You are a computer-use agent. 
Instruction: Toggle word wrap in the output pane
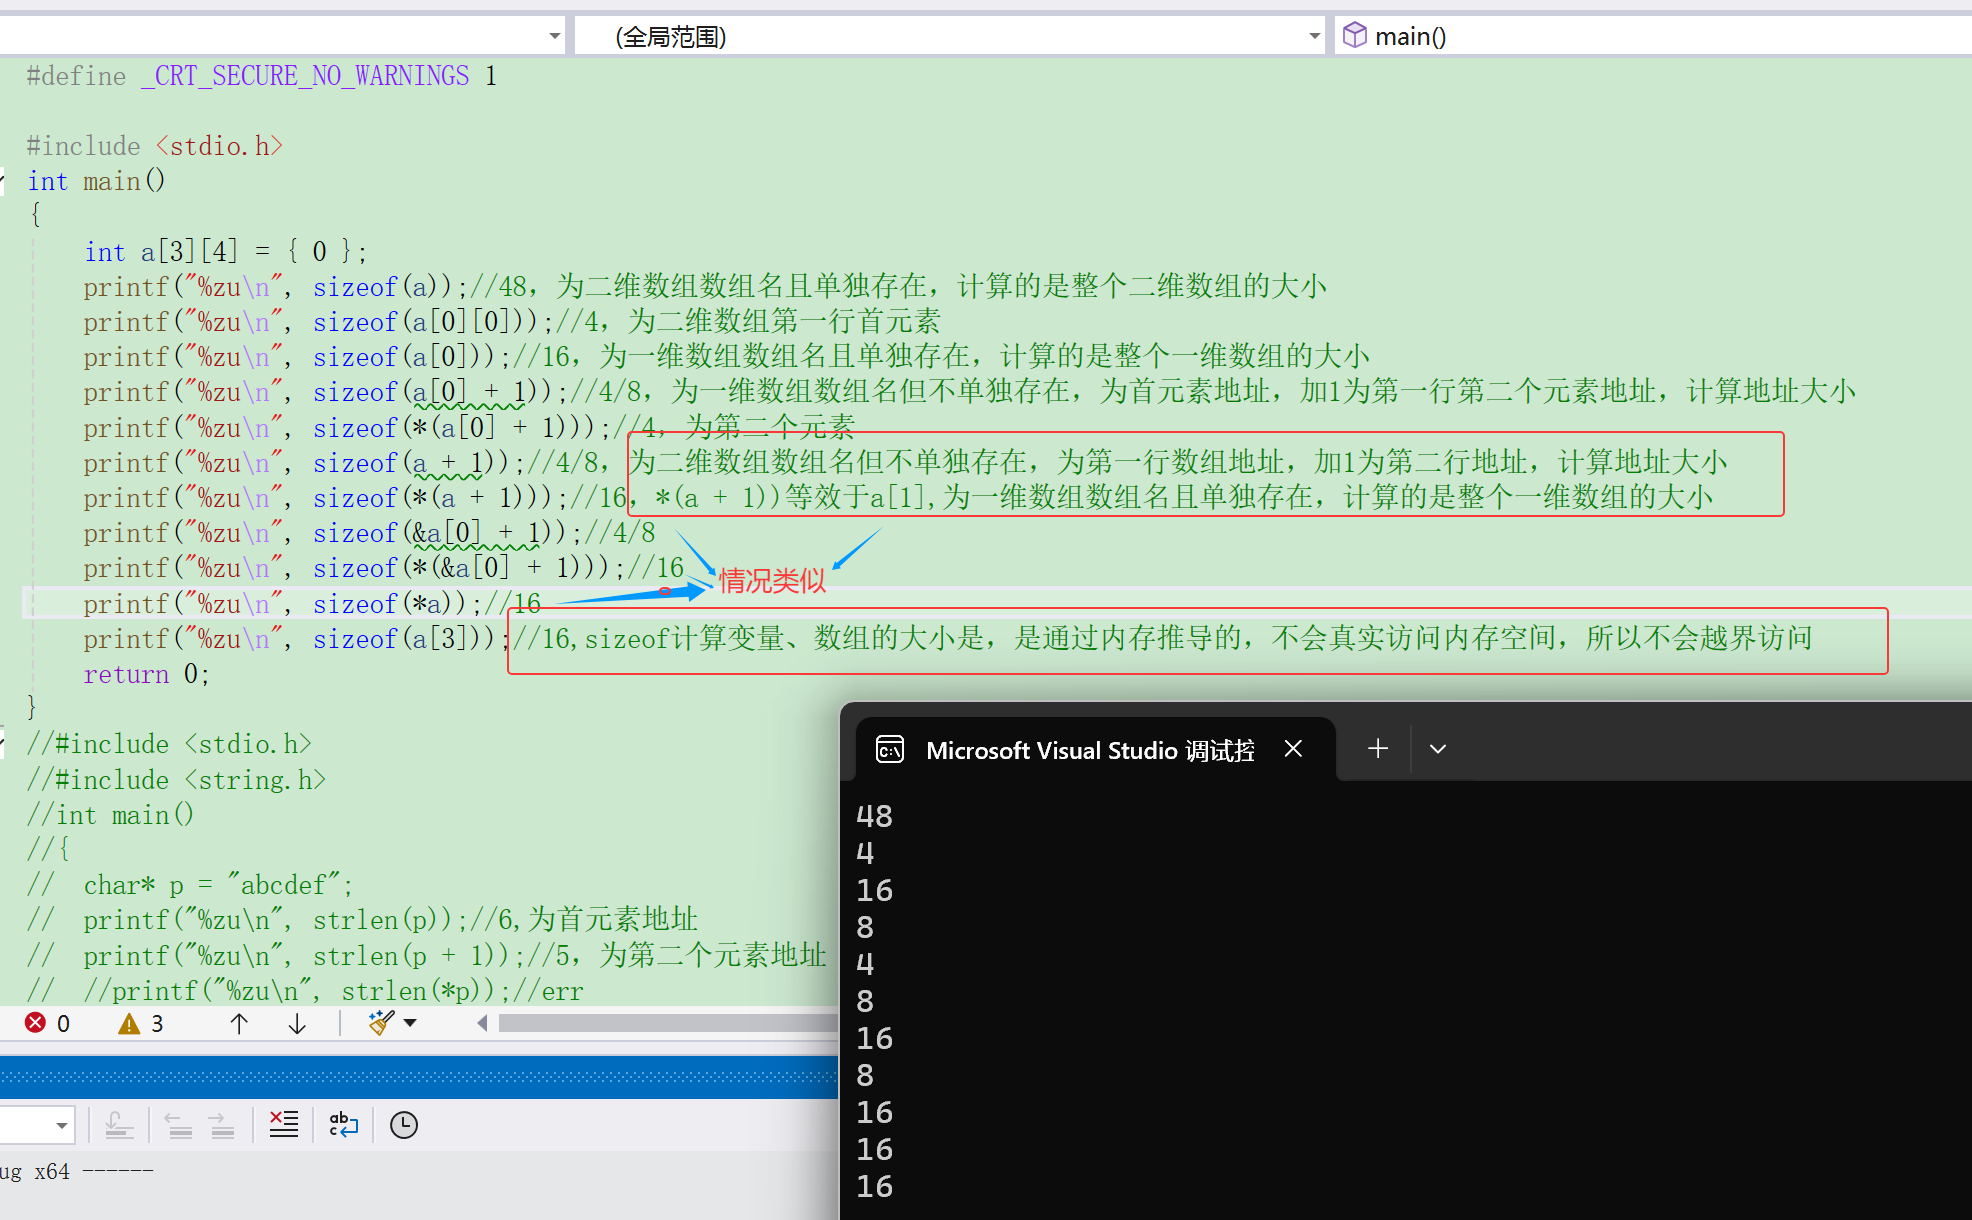click(343, 1125)
